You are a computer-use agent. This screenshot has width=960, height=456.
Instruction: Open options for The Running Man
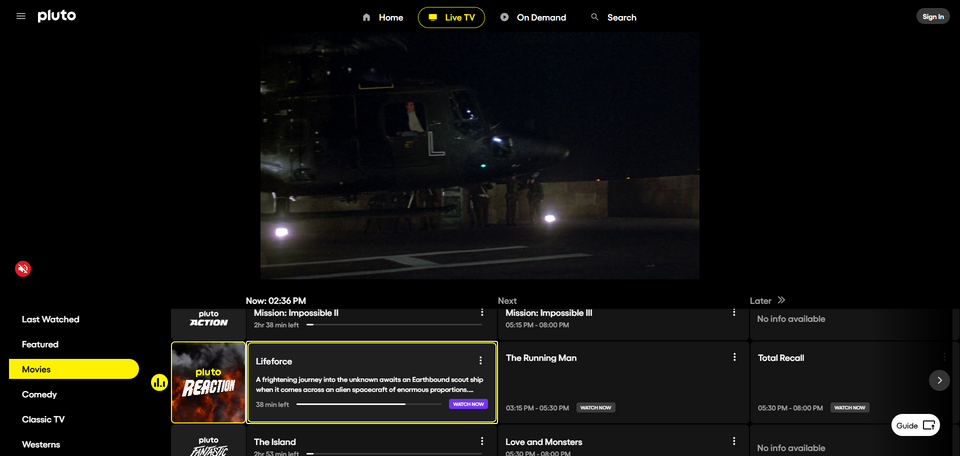(x=735, y=357)
